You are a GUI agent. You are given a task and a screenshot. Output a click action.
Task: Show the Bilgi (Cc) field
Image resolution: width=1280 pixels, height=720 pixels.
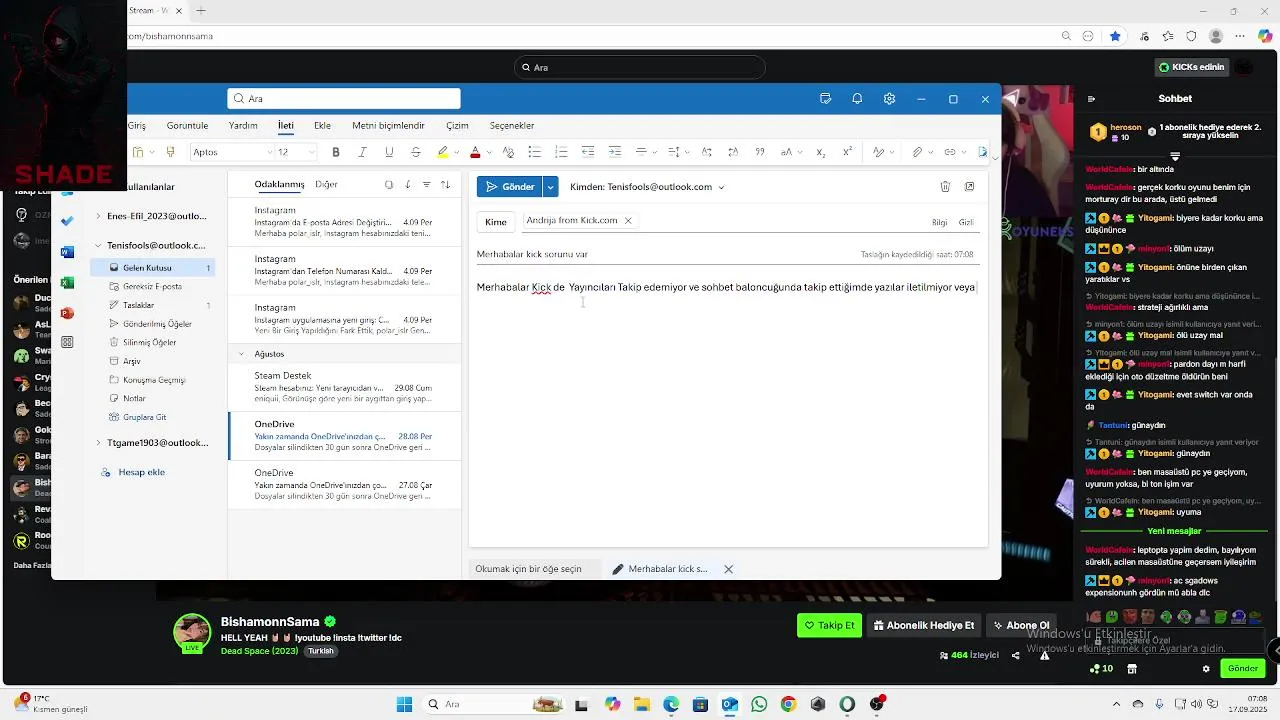(939, 222)
